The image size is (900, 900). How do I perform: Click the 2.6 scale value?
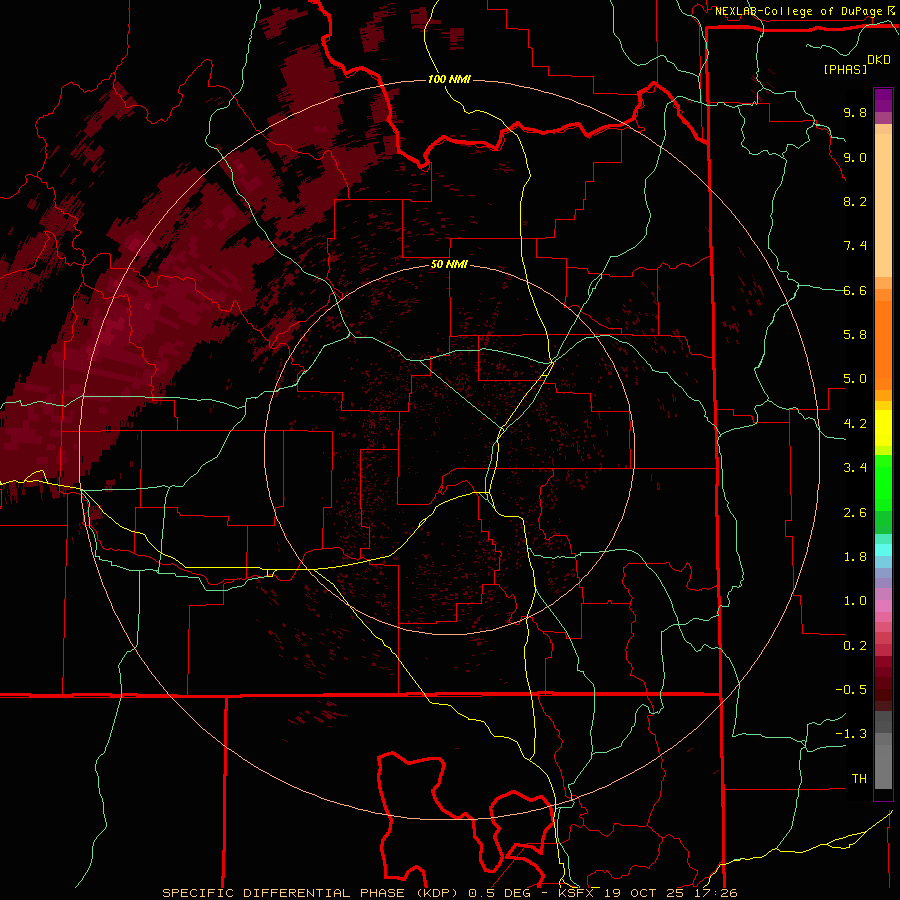(x=855, y=513)
